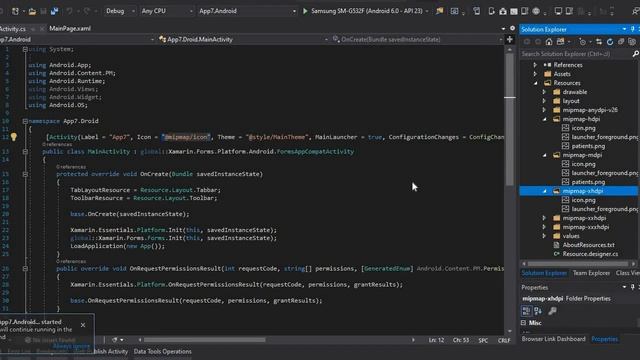Click the CRLF line ending indicator

tap(504, 340)
